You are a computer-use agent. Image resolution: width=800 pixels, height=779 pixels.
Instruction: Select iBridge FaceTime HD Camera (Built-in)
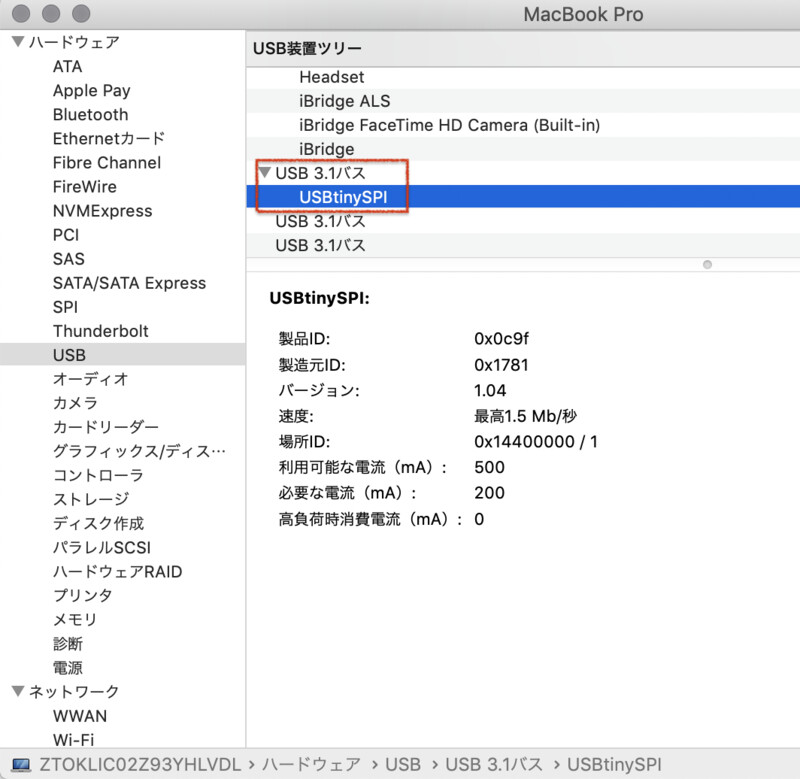pyautogui.click(x=449, y=125)
